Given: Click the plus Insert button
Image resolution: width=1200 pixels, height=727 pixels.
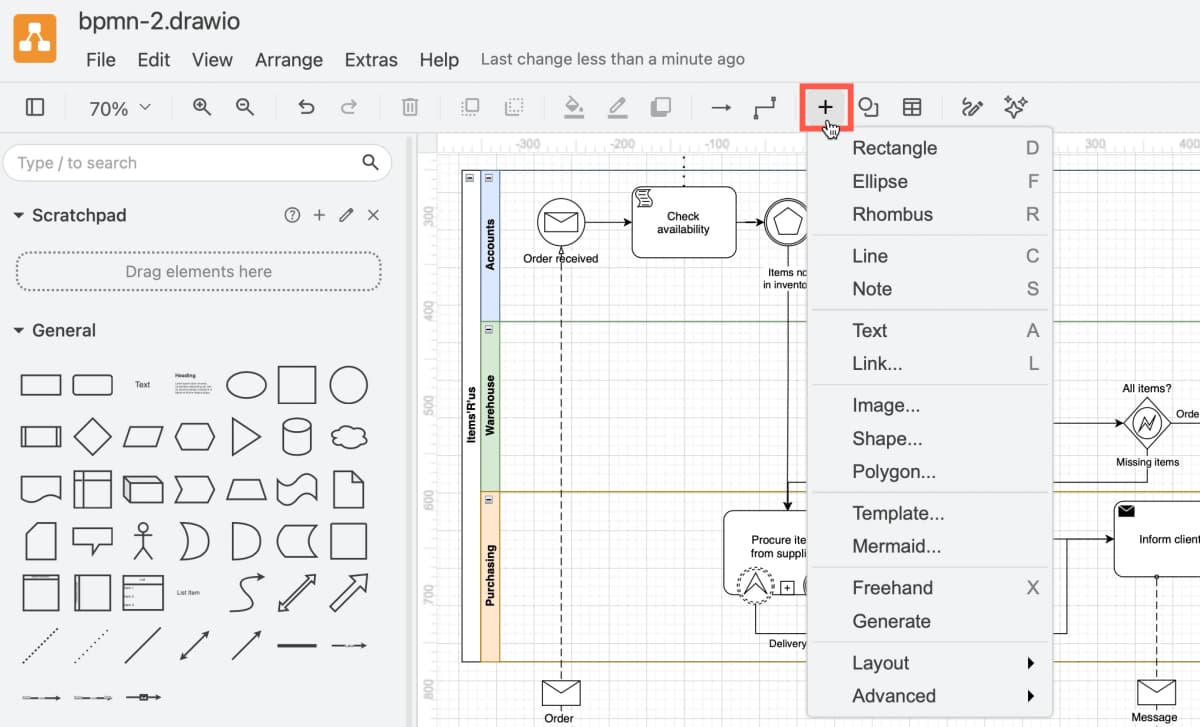Looking at the screenshot, I should tap(825, 107).
